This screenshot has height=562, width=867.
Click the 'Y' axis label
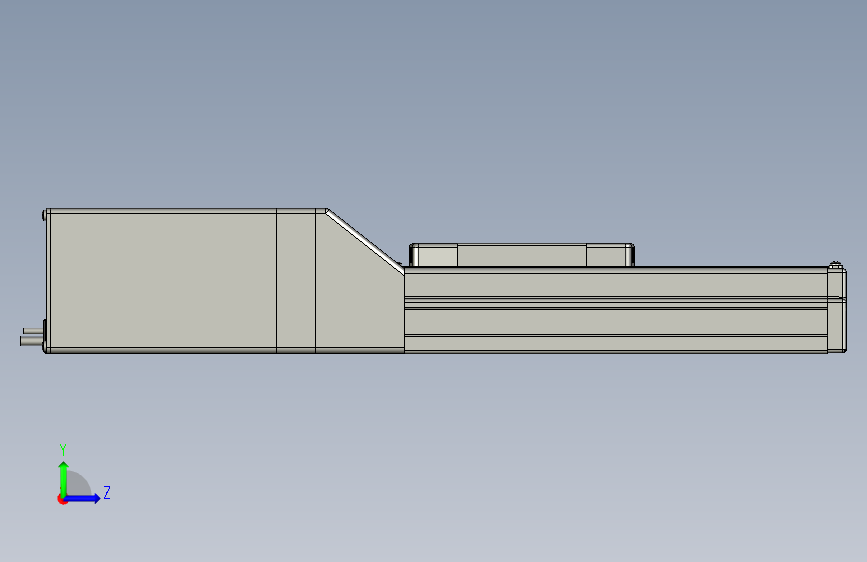(x=63, y=450)
